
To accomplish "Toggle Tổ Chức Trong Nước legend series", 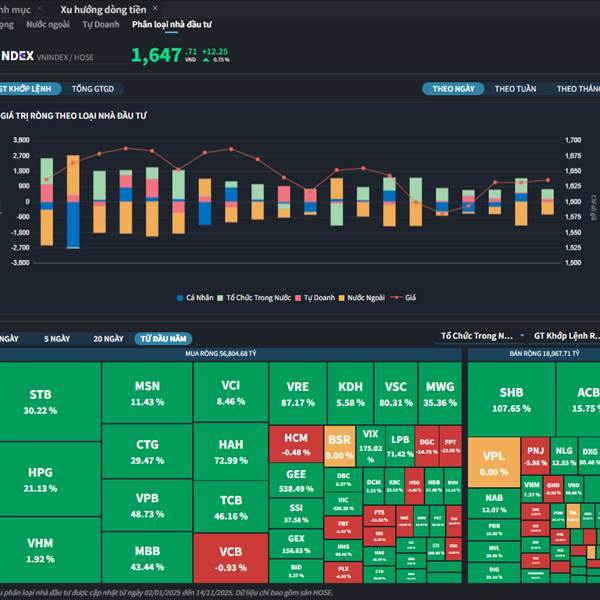I will point(254,298).
